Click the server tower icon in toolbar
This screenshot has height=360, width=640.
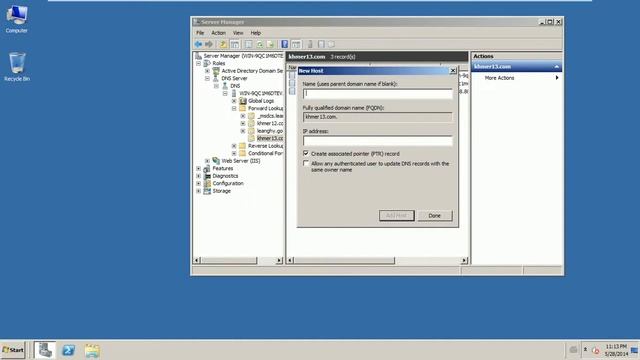[310, 44]
